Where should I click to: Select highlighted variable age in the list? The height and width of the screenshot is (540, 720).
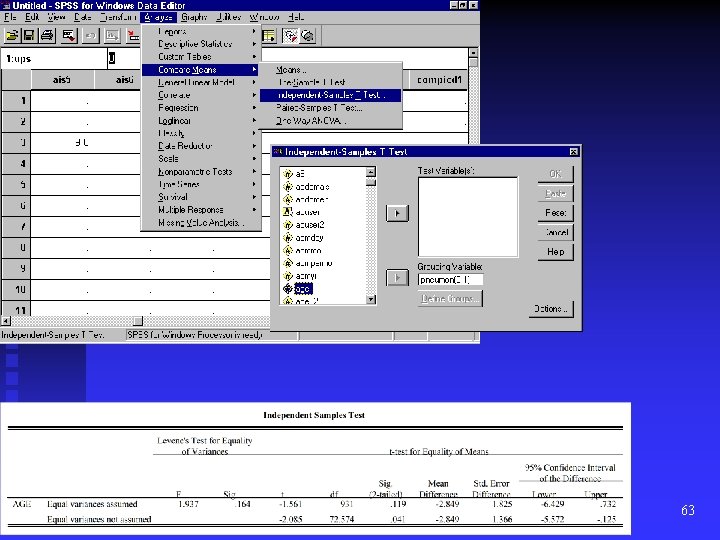[x=298, y=288]
